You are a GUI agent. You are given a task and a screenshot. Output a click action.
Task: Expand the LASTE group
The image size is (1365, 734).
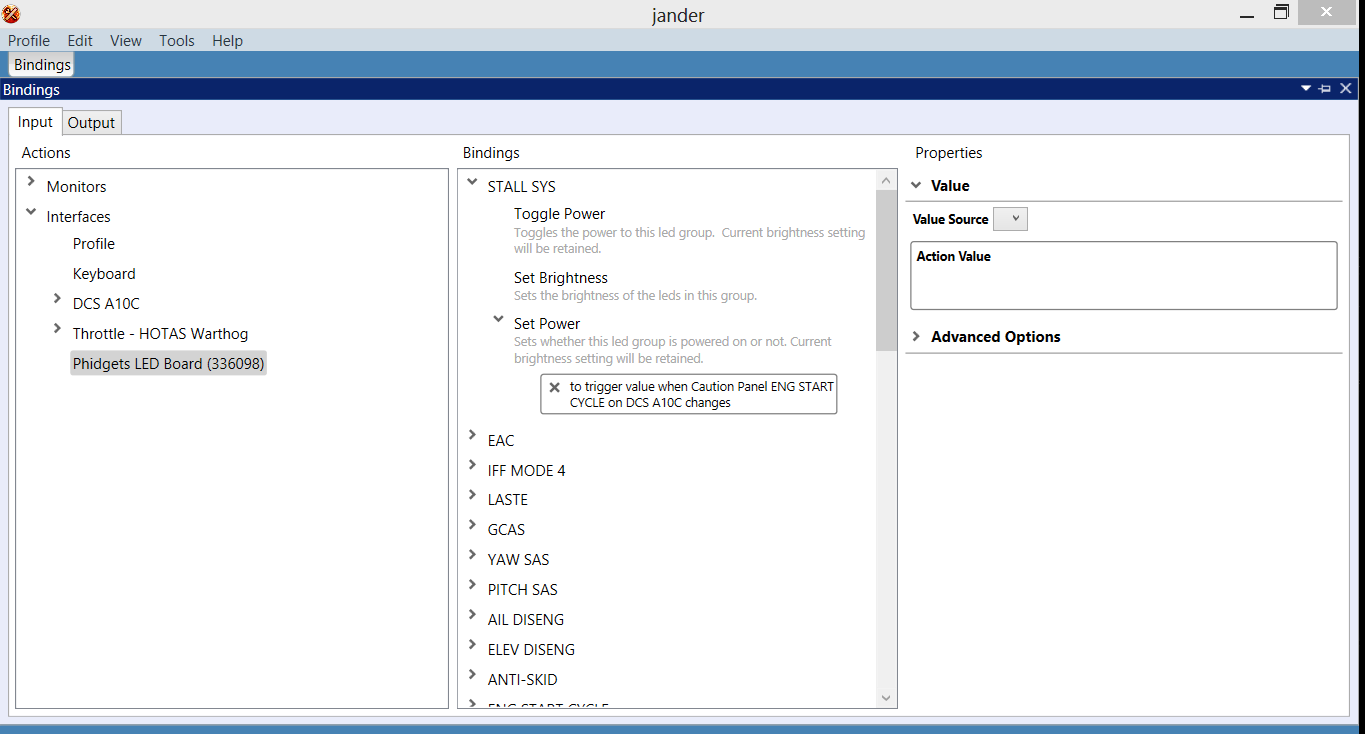tap(472, 495)
